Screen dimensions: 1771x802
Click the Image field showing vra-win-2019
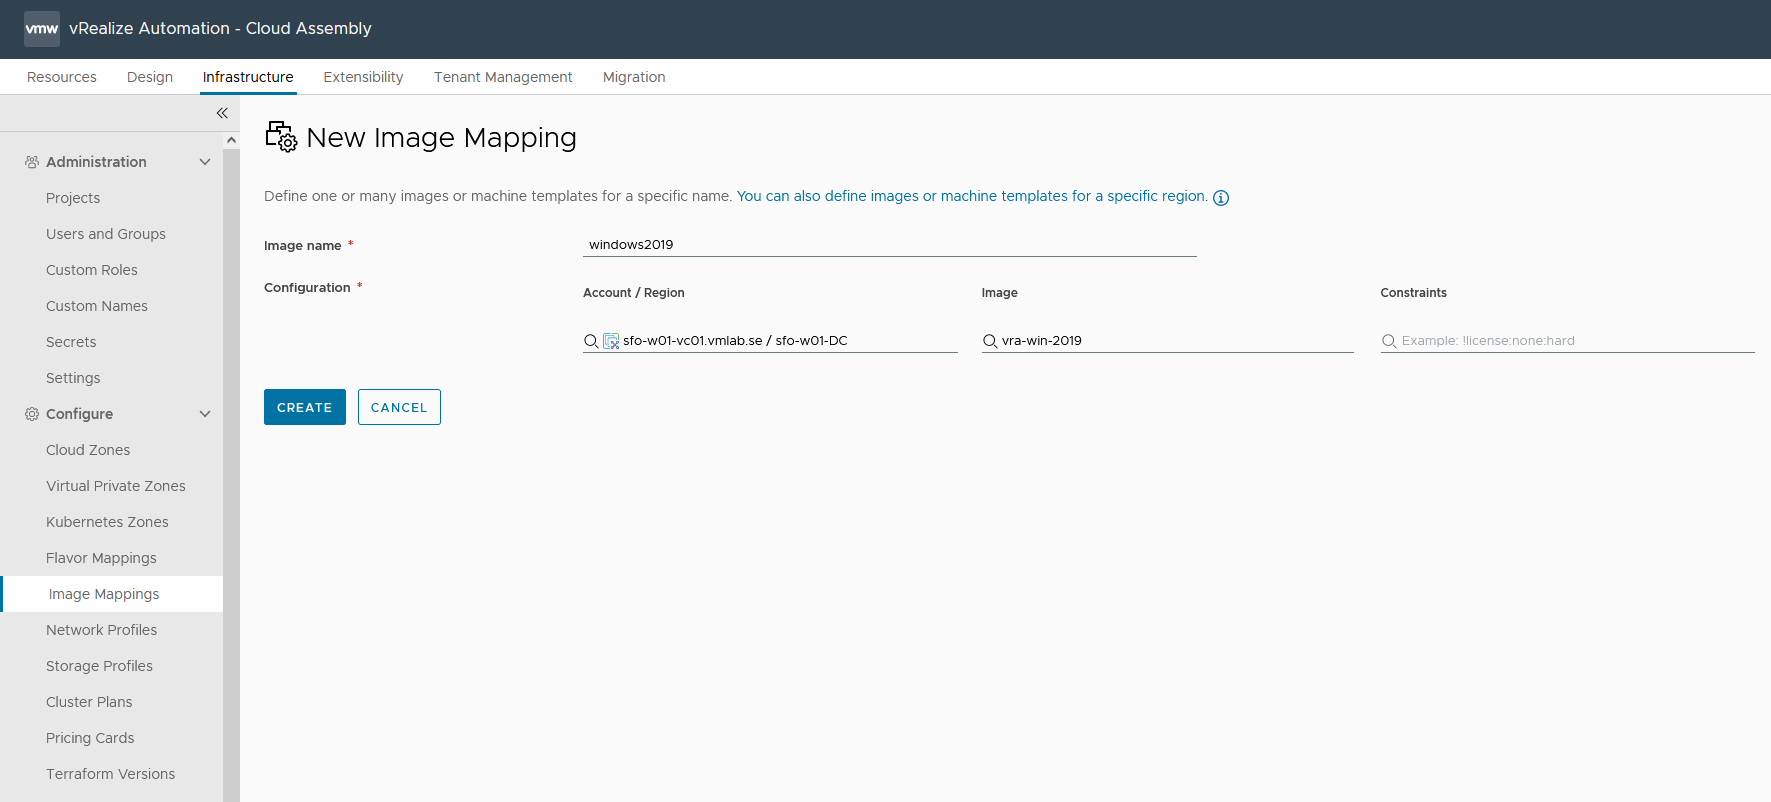pos(1168,341)
